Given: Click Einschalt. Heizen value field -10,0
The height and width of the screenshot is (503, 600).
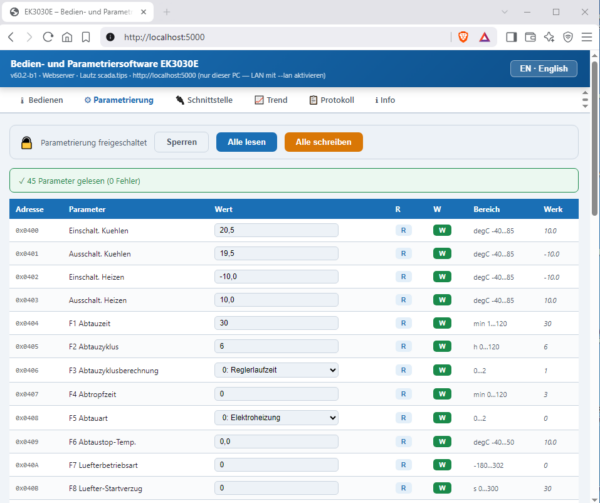Looking at the screenshot, I should [x=276, y=277].
